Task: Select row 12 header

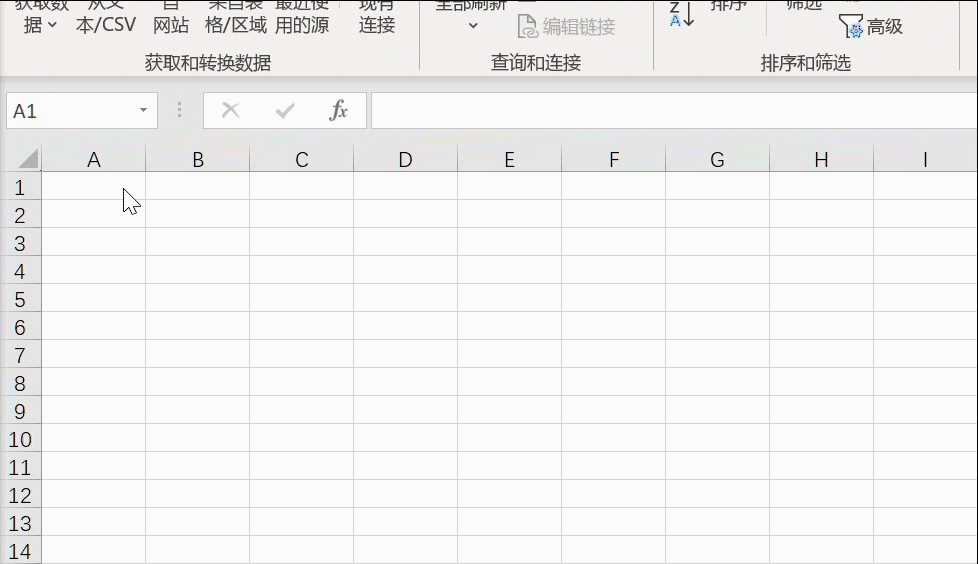Action: (20, 496)
